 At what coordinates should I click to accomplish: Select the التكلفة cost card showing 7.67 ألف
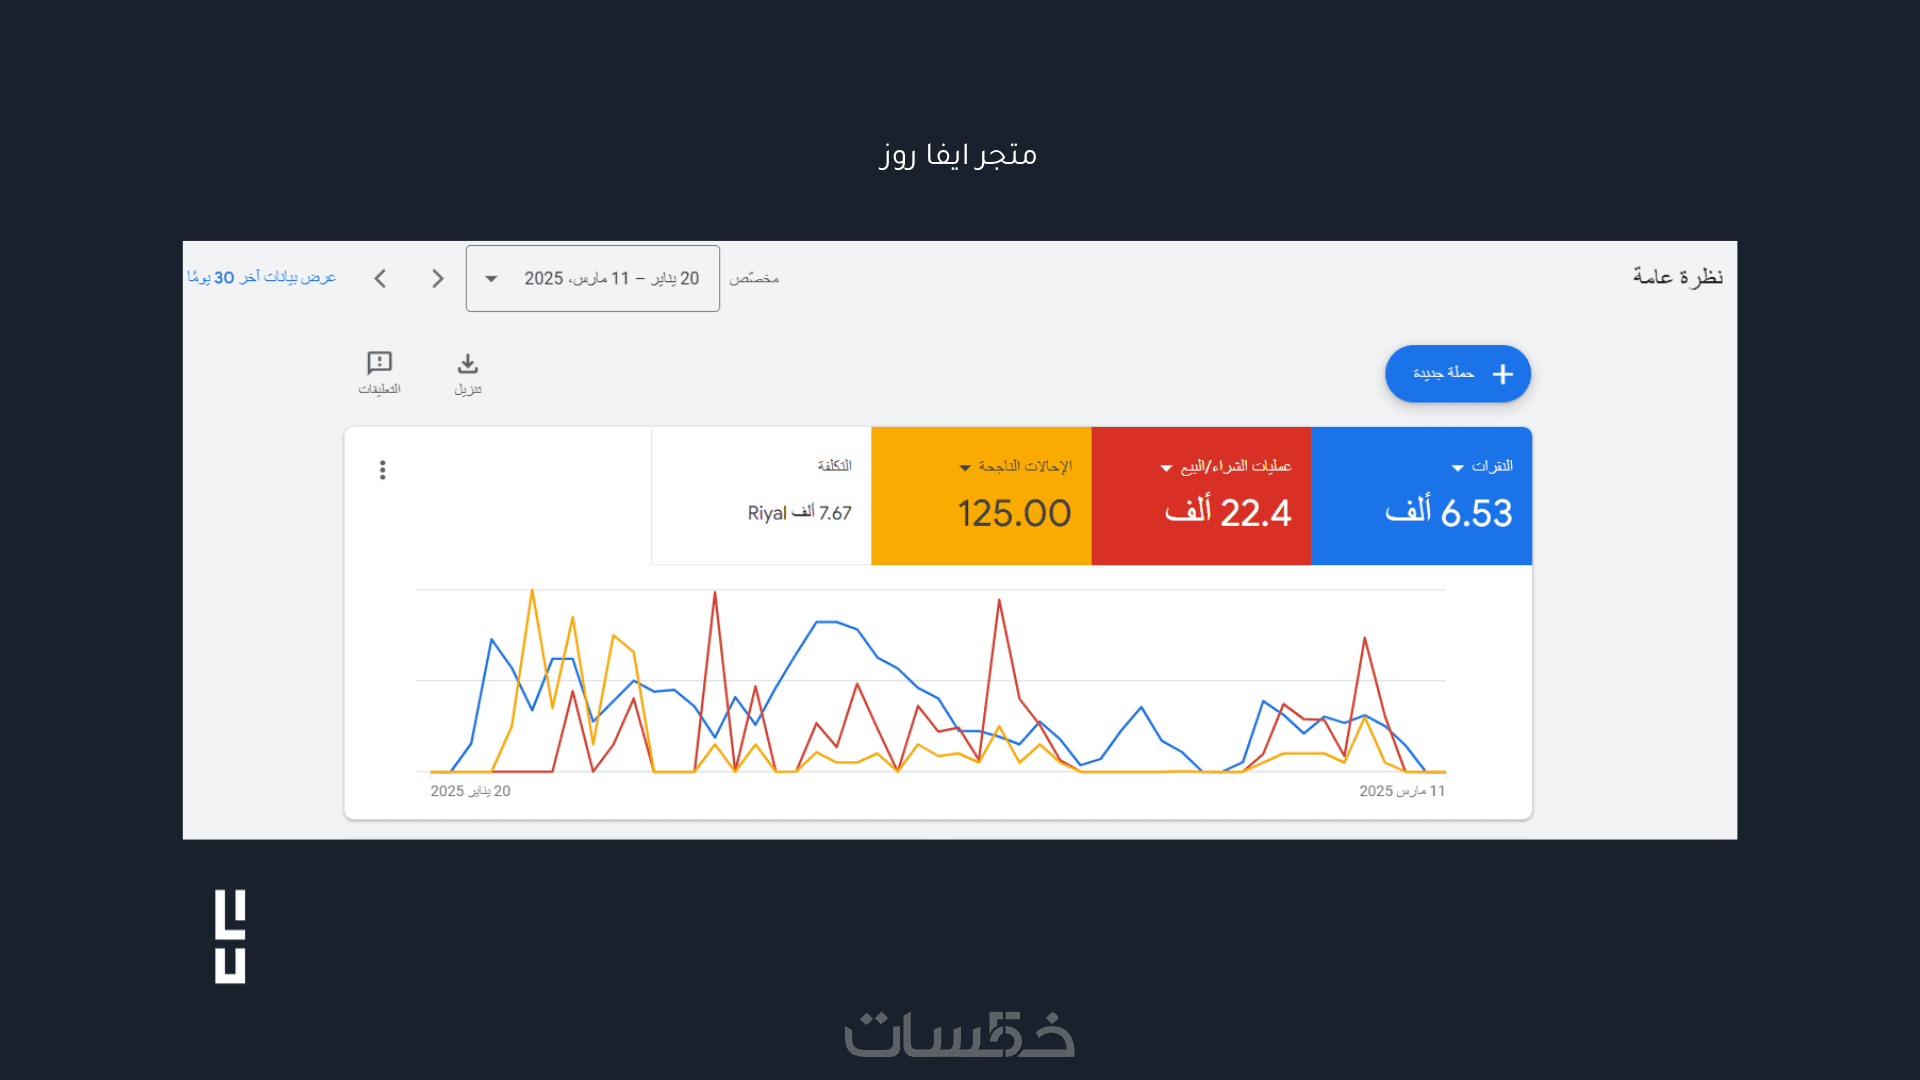pos(761,496)
